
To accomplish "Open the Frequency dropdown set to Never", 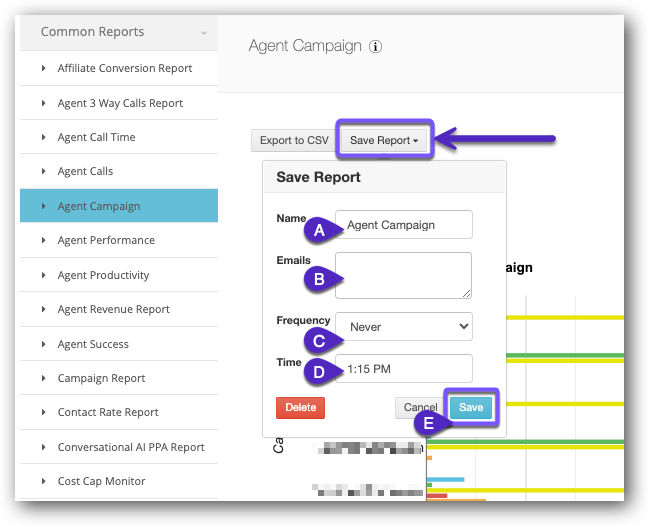I will click(x=404, y=327).
